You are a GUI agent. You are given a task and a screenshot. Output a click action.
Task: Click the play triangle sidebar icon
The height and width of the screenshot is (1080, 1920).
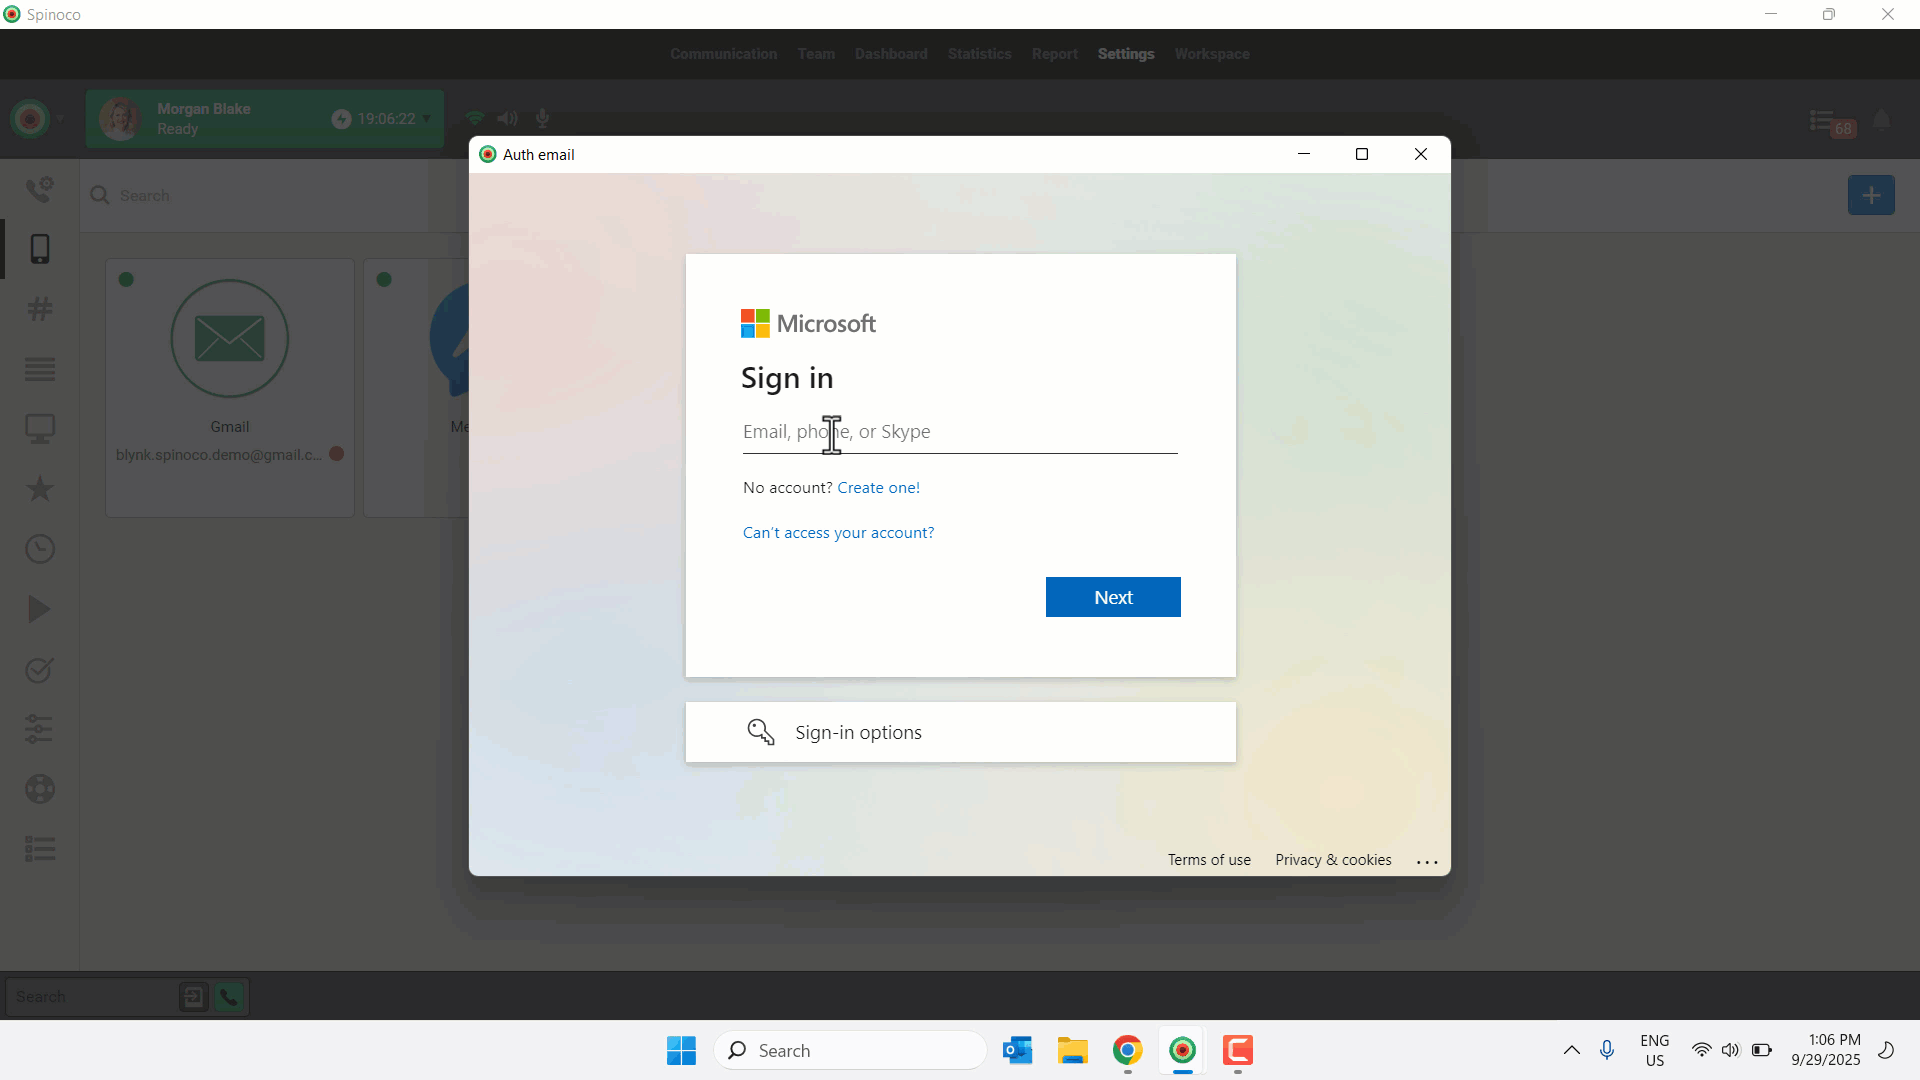click(40, 609)
